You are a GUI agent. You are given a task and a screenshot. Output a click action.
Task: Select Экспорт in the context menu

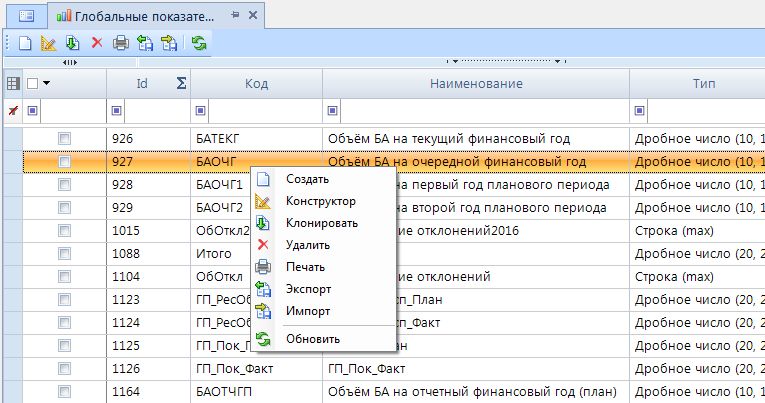308,289
